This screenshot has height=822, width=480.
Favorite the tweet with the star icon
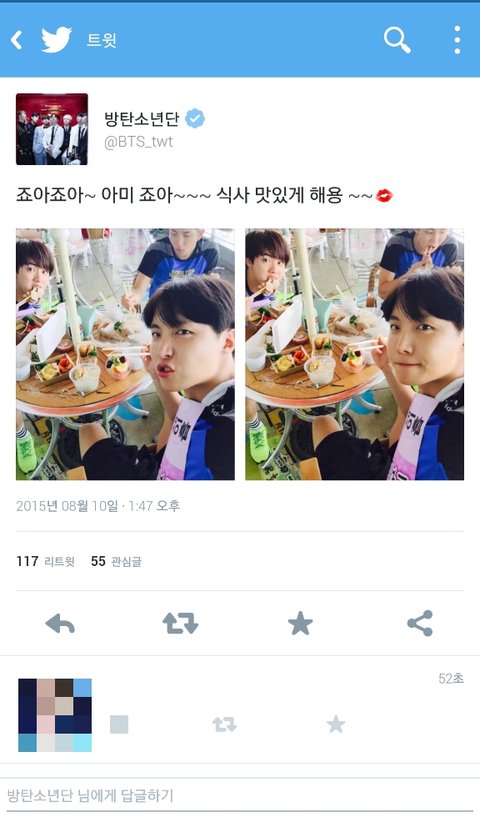point(300,624)
